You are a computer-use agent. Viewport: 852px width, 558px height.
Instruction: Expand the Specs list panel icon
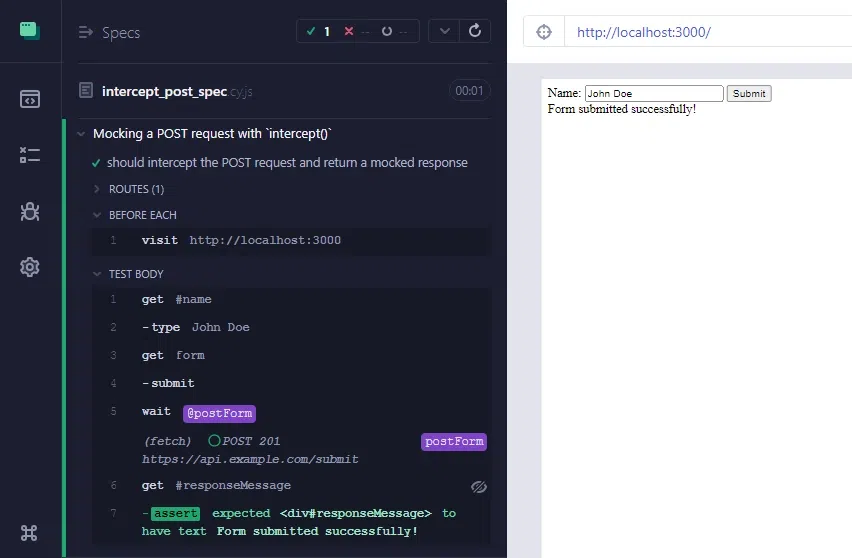[85, 33]
